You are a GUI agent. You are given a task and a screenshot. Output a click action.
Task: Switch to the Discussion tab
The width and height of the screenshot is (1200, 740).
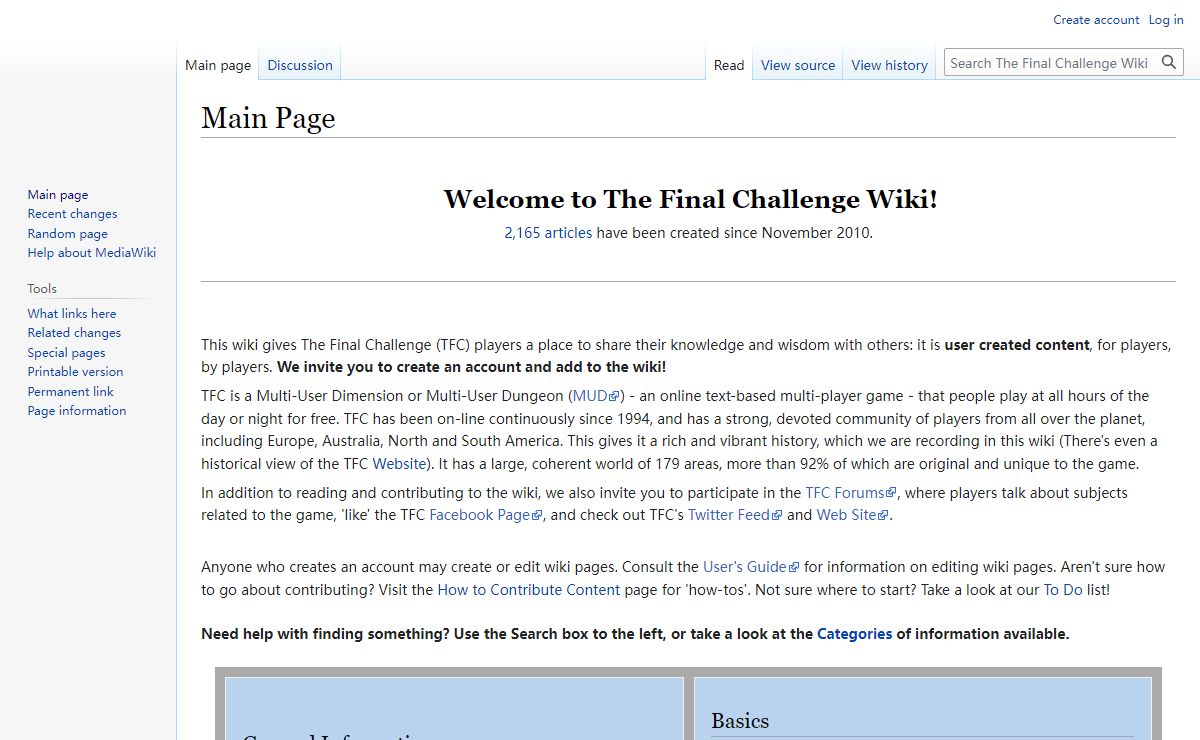point(300,65)
